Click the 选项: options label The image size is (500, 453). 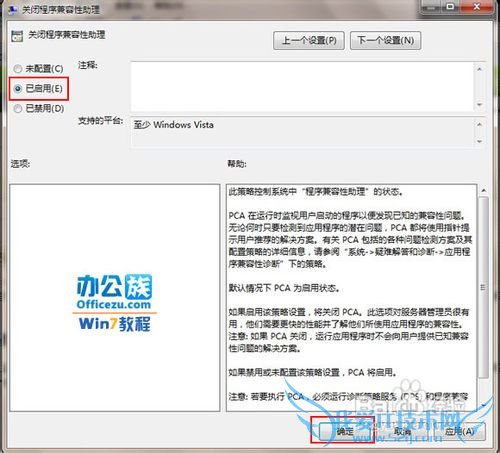pos(21,164)
